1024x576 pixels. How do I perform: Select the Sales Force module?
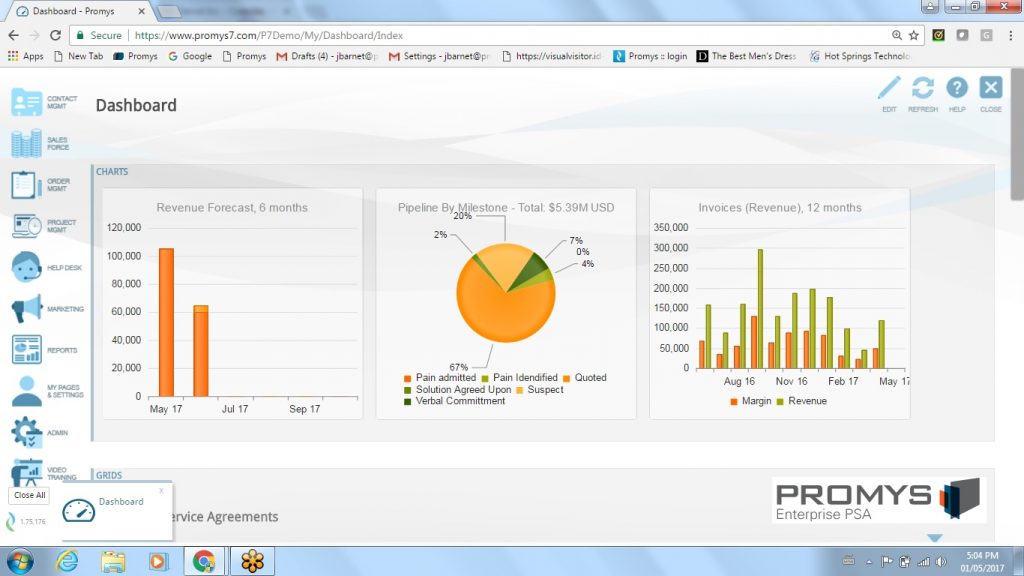pyautogui.click(x=27, y=143)
